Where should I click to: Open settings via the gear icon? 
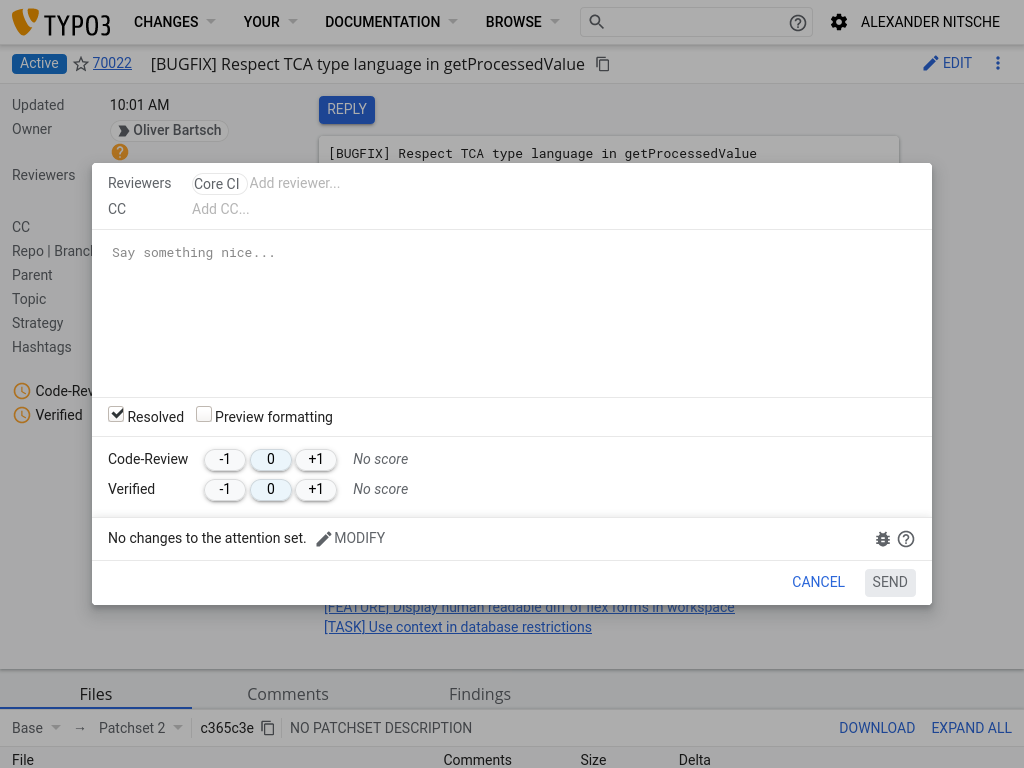839,22
